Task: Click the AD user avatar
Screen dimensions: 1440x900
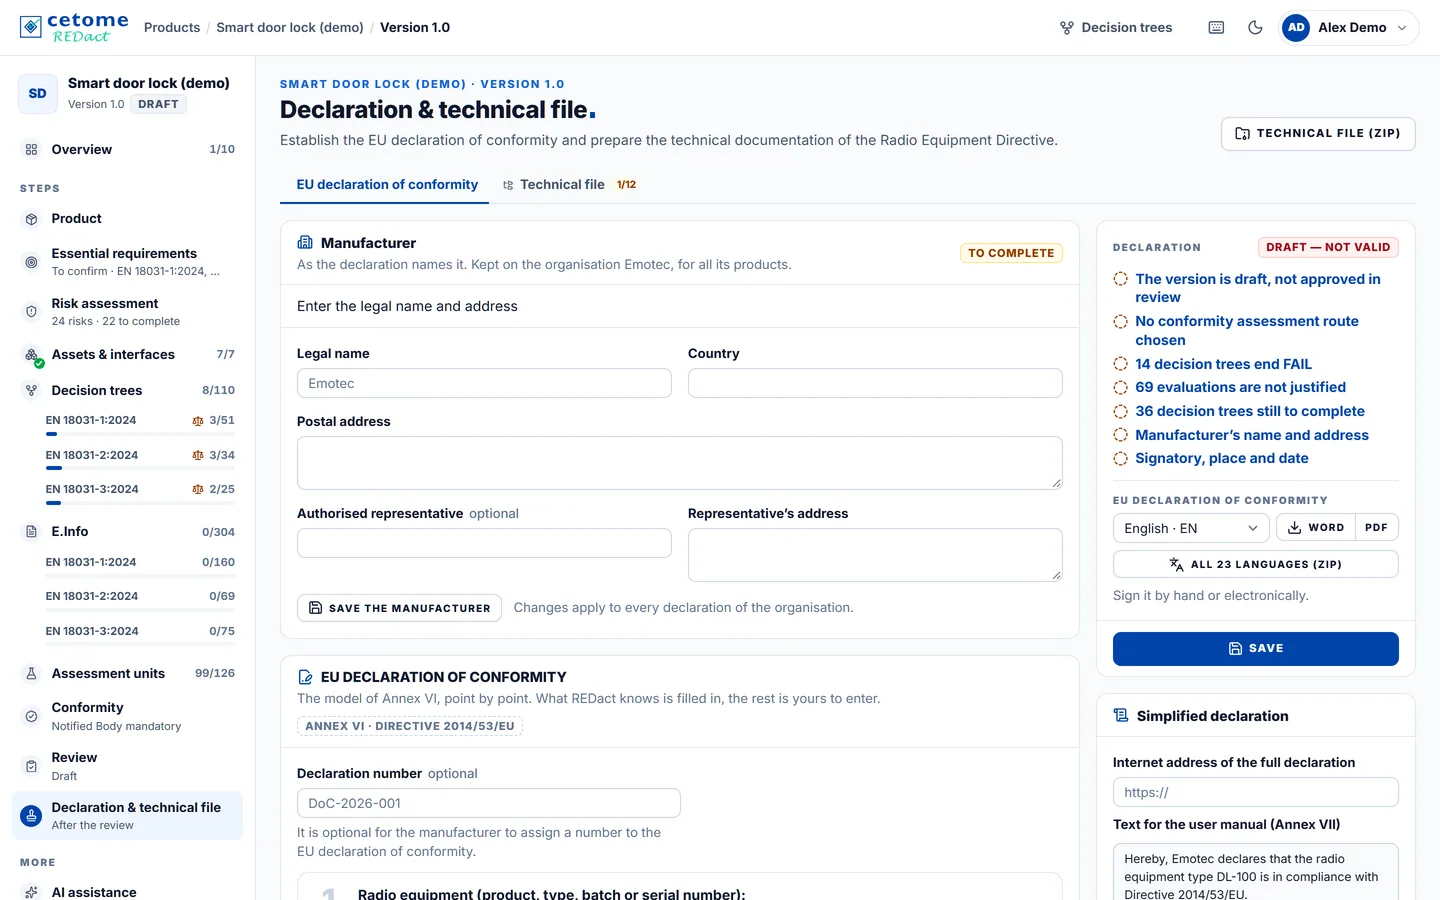Action: [1296, 28]
